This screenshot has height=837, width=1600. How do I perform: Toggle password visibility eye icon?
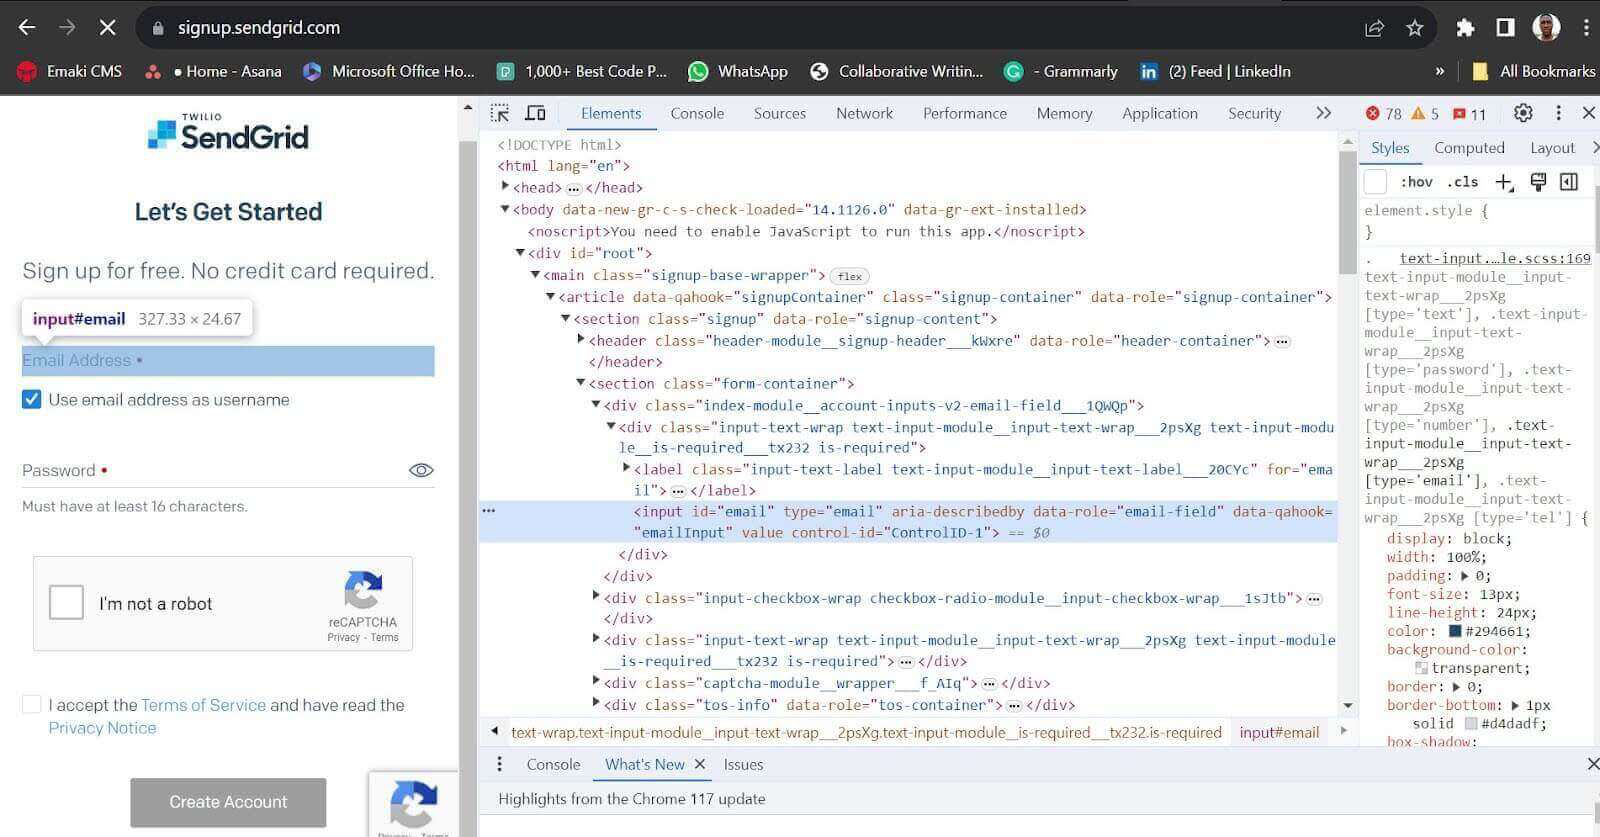421,470
